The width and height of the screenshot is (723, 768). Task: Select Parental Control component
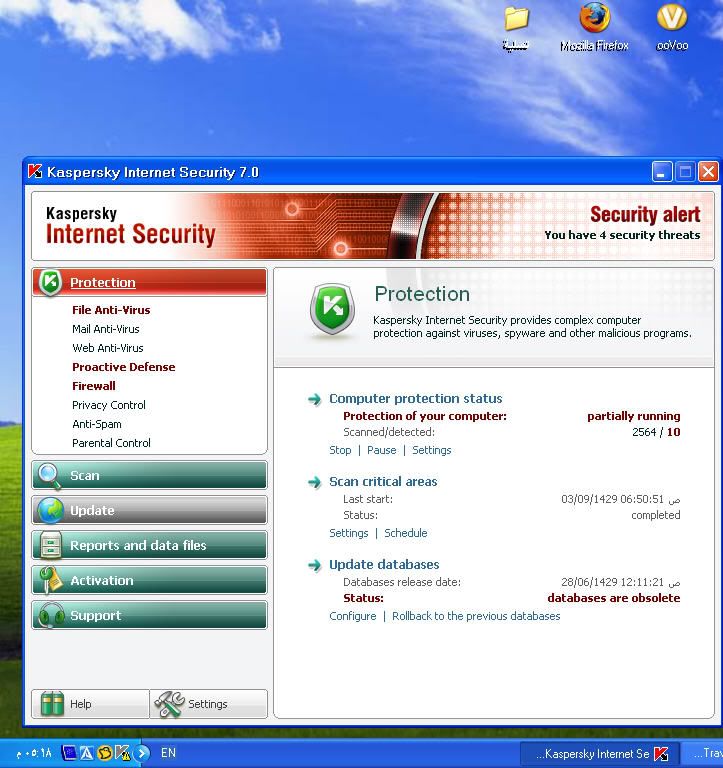pyautogui.click(x=111, y=443)
